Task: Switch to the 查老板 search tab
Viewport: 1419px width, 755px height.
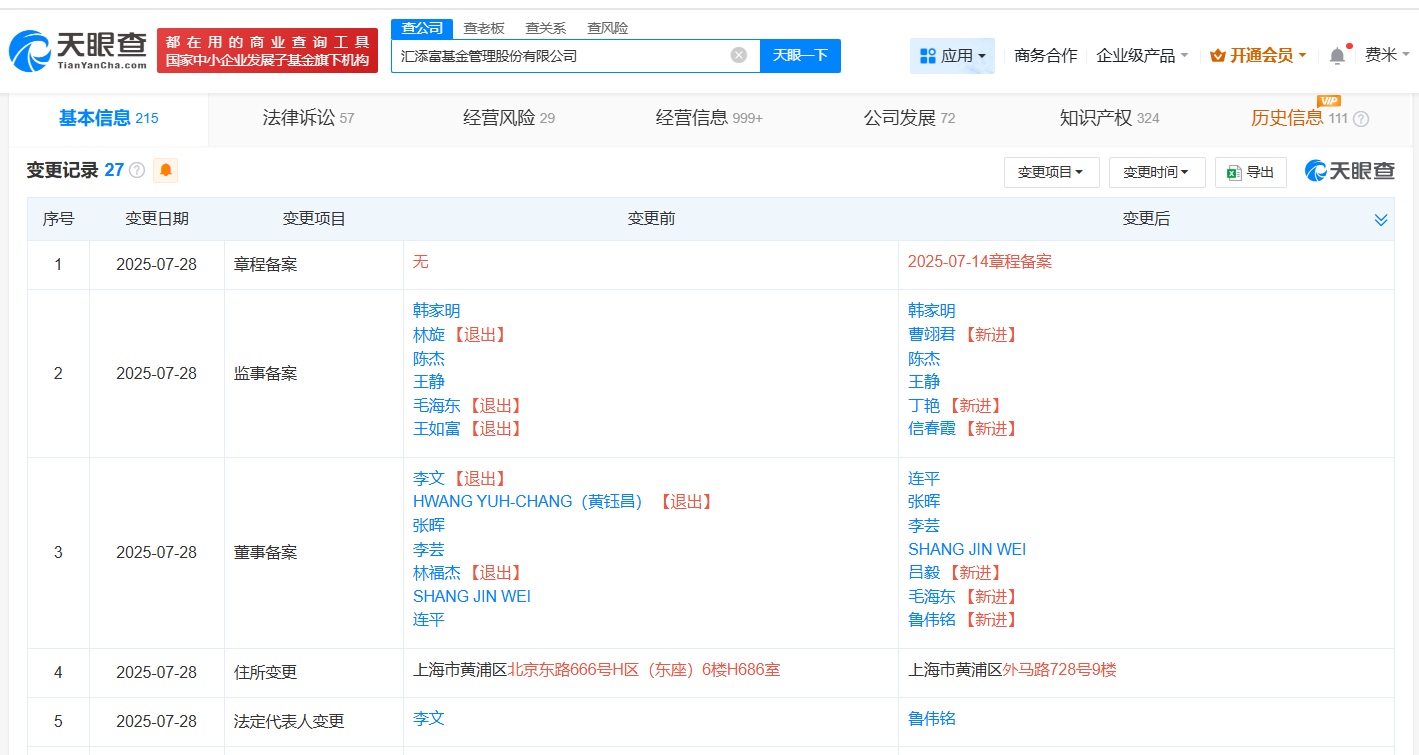Action: (x=483, y=28)
